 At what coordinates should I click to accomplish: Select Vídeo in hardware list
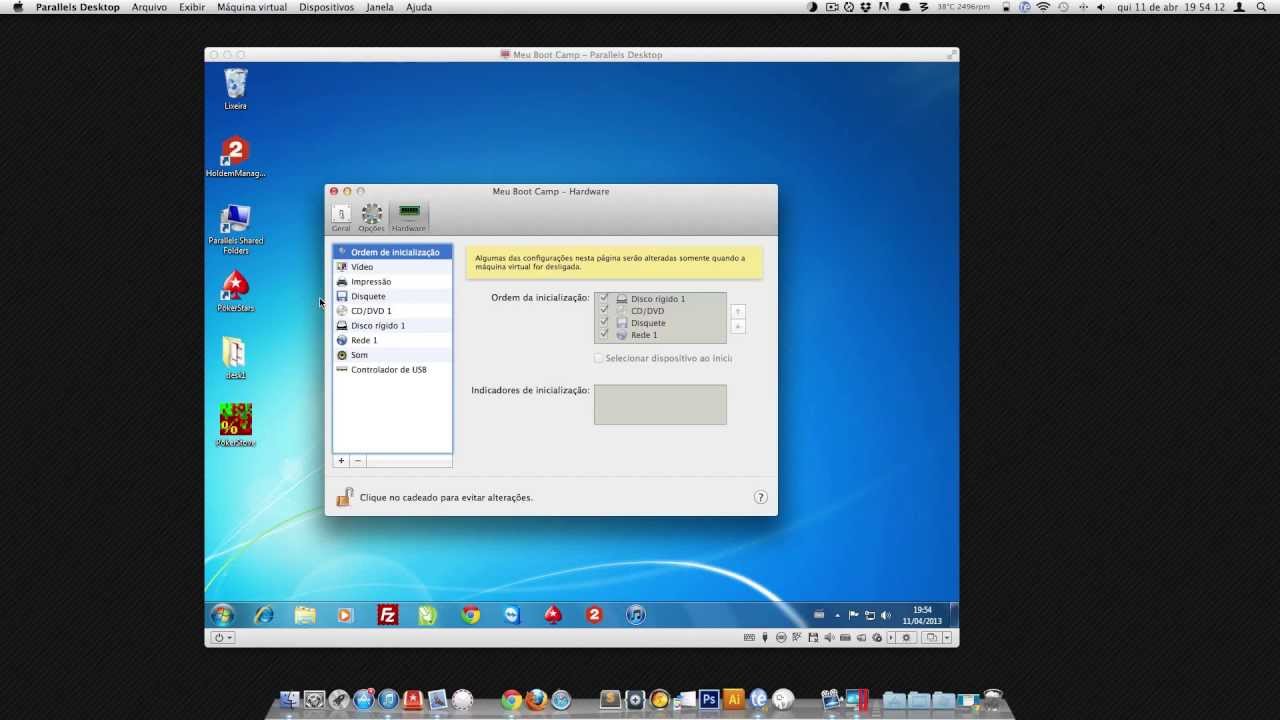392,267
